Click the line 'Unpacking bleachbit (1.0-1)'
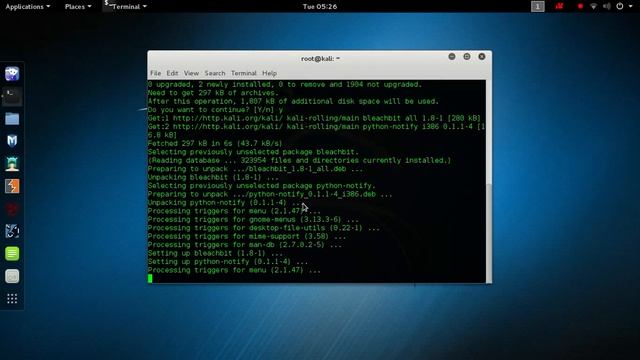 pos(213,178)
